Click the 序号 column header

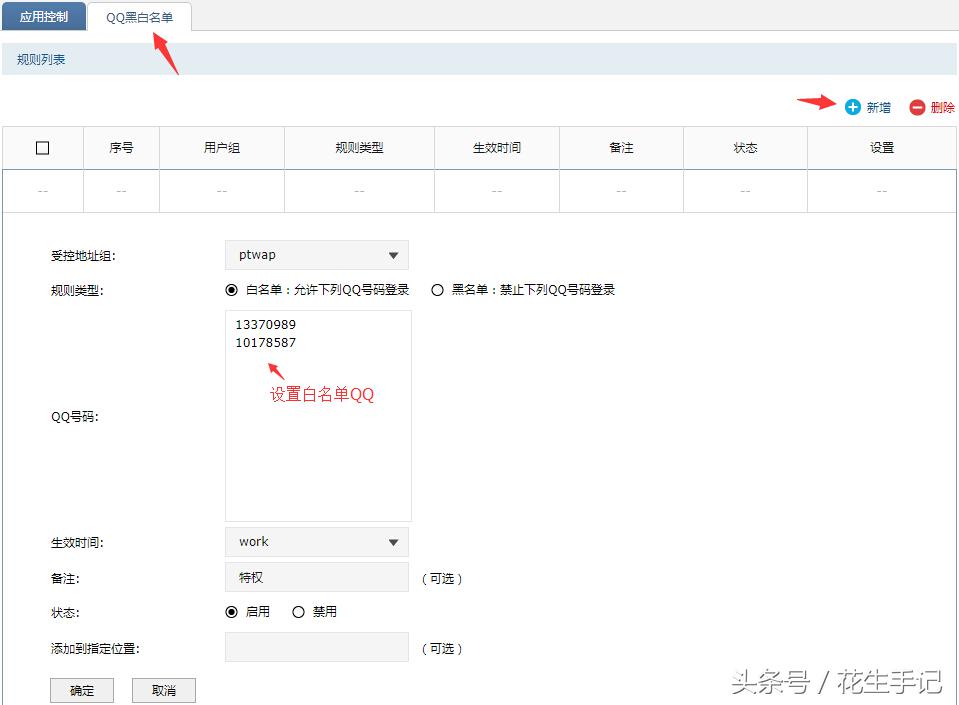[x=120, y=147]
